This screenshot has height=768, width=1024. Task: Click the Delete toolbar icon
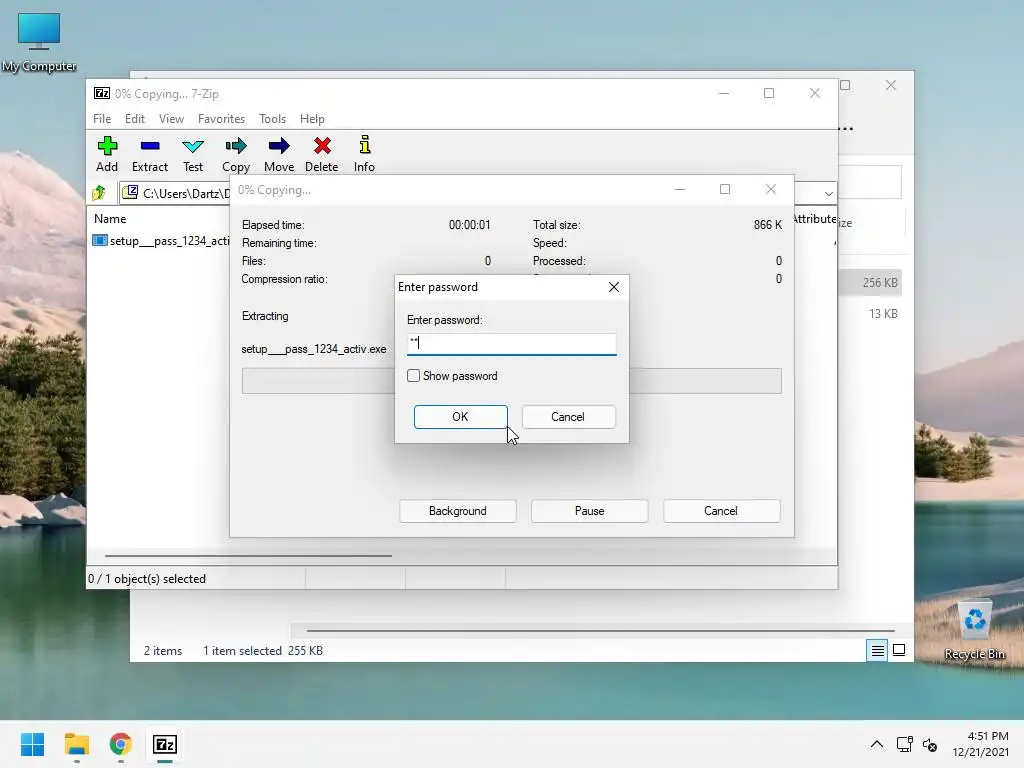321,154
